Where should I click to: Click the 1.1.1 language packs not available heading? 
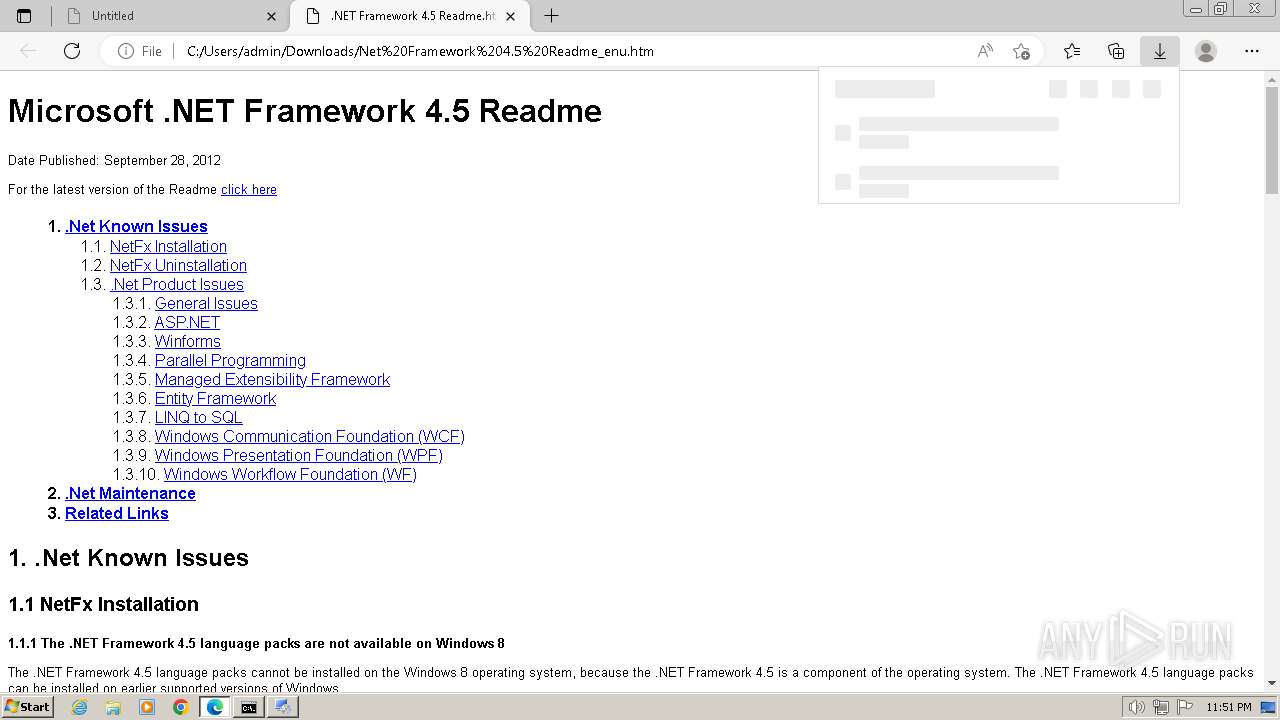tap(256, 643)
